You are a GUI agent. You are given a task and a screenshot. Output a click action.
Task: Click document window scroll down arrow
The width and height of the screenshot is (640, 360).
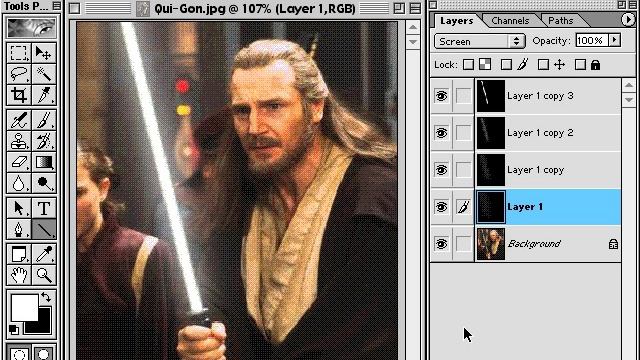(413, 42)
